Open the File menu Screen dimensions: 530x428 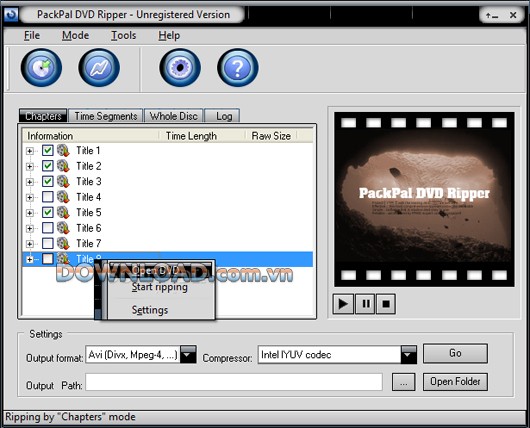(32, 35)
